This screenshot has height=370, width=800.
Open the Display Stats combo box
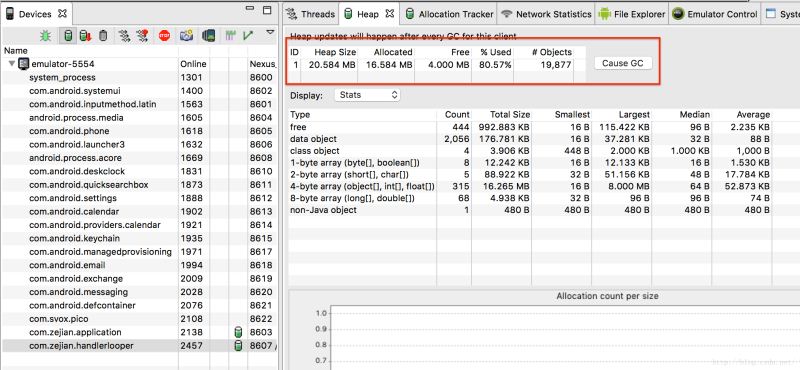tap(367, 95)
